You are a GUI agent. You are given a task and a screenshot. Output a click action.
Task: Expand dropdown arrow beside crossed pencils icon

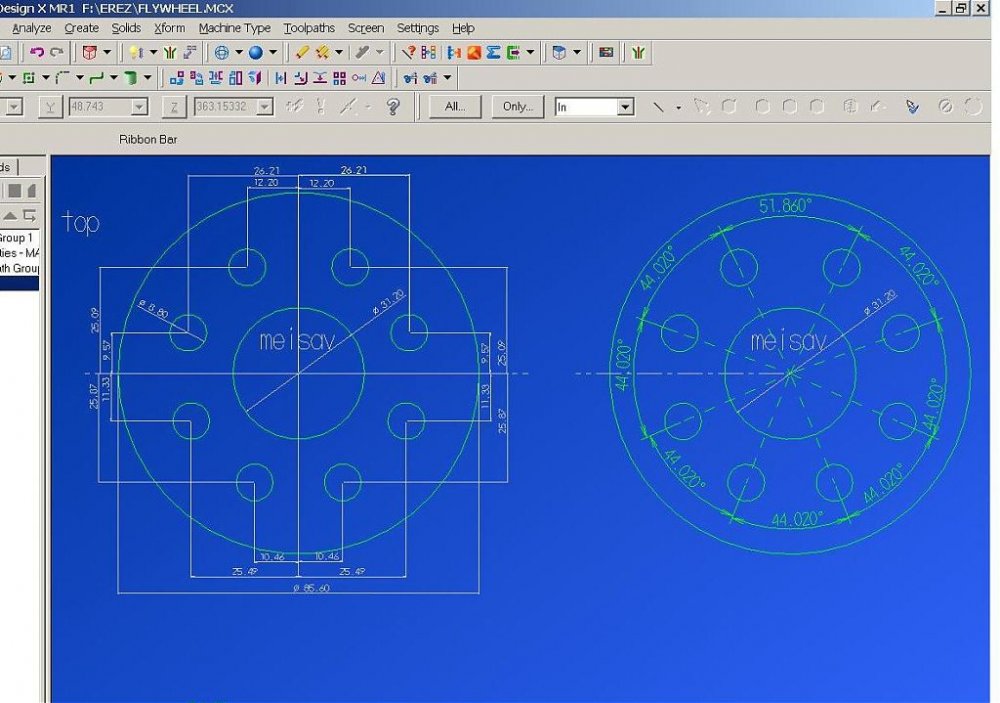[339, 52]
